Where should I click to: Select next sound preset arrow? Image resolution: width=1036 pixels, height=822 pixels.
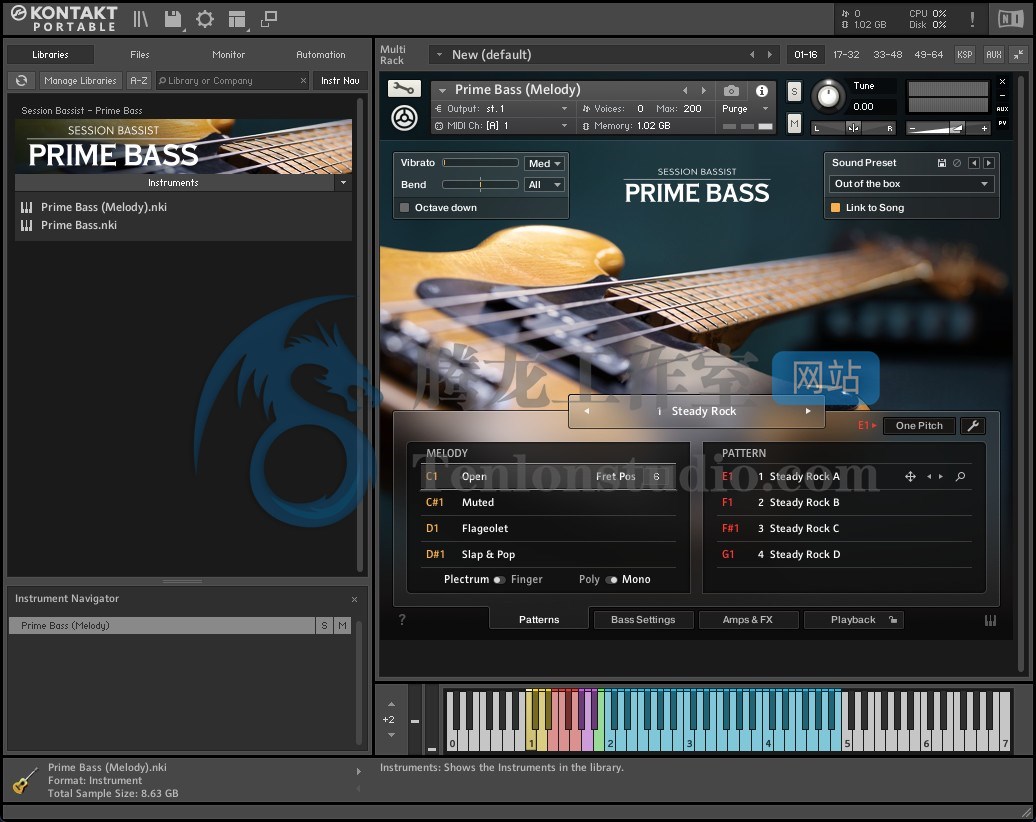tap(988, 163)
